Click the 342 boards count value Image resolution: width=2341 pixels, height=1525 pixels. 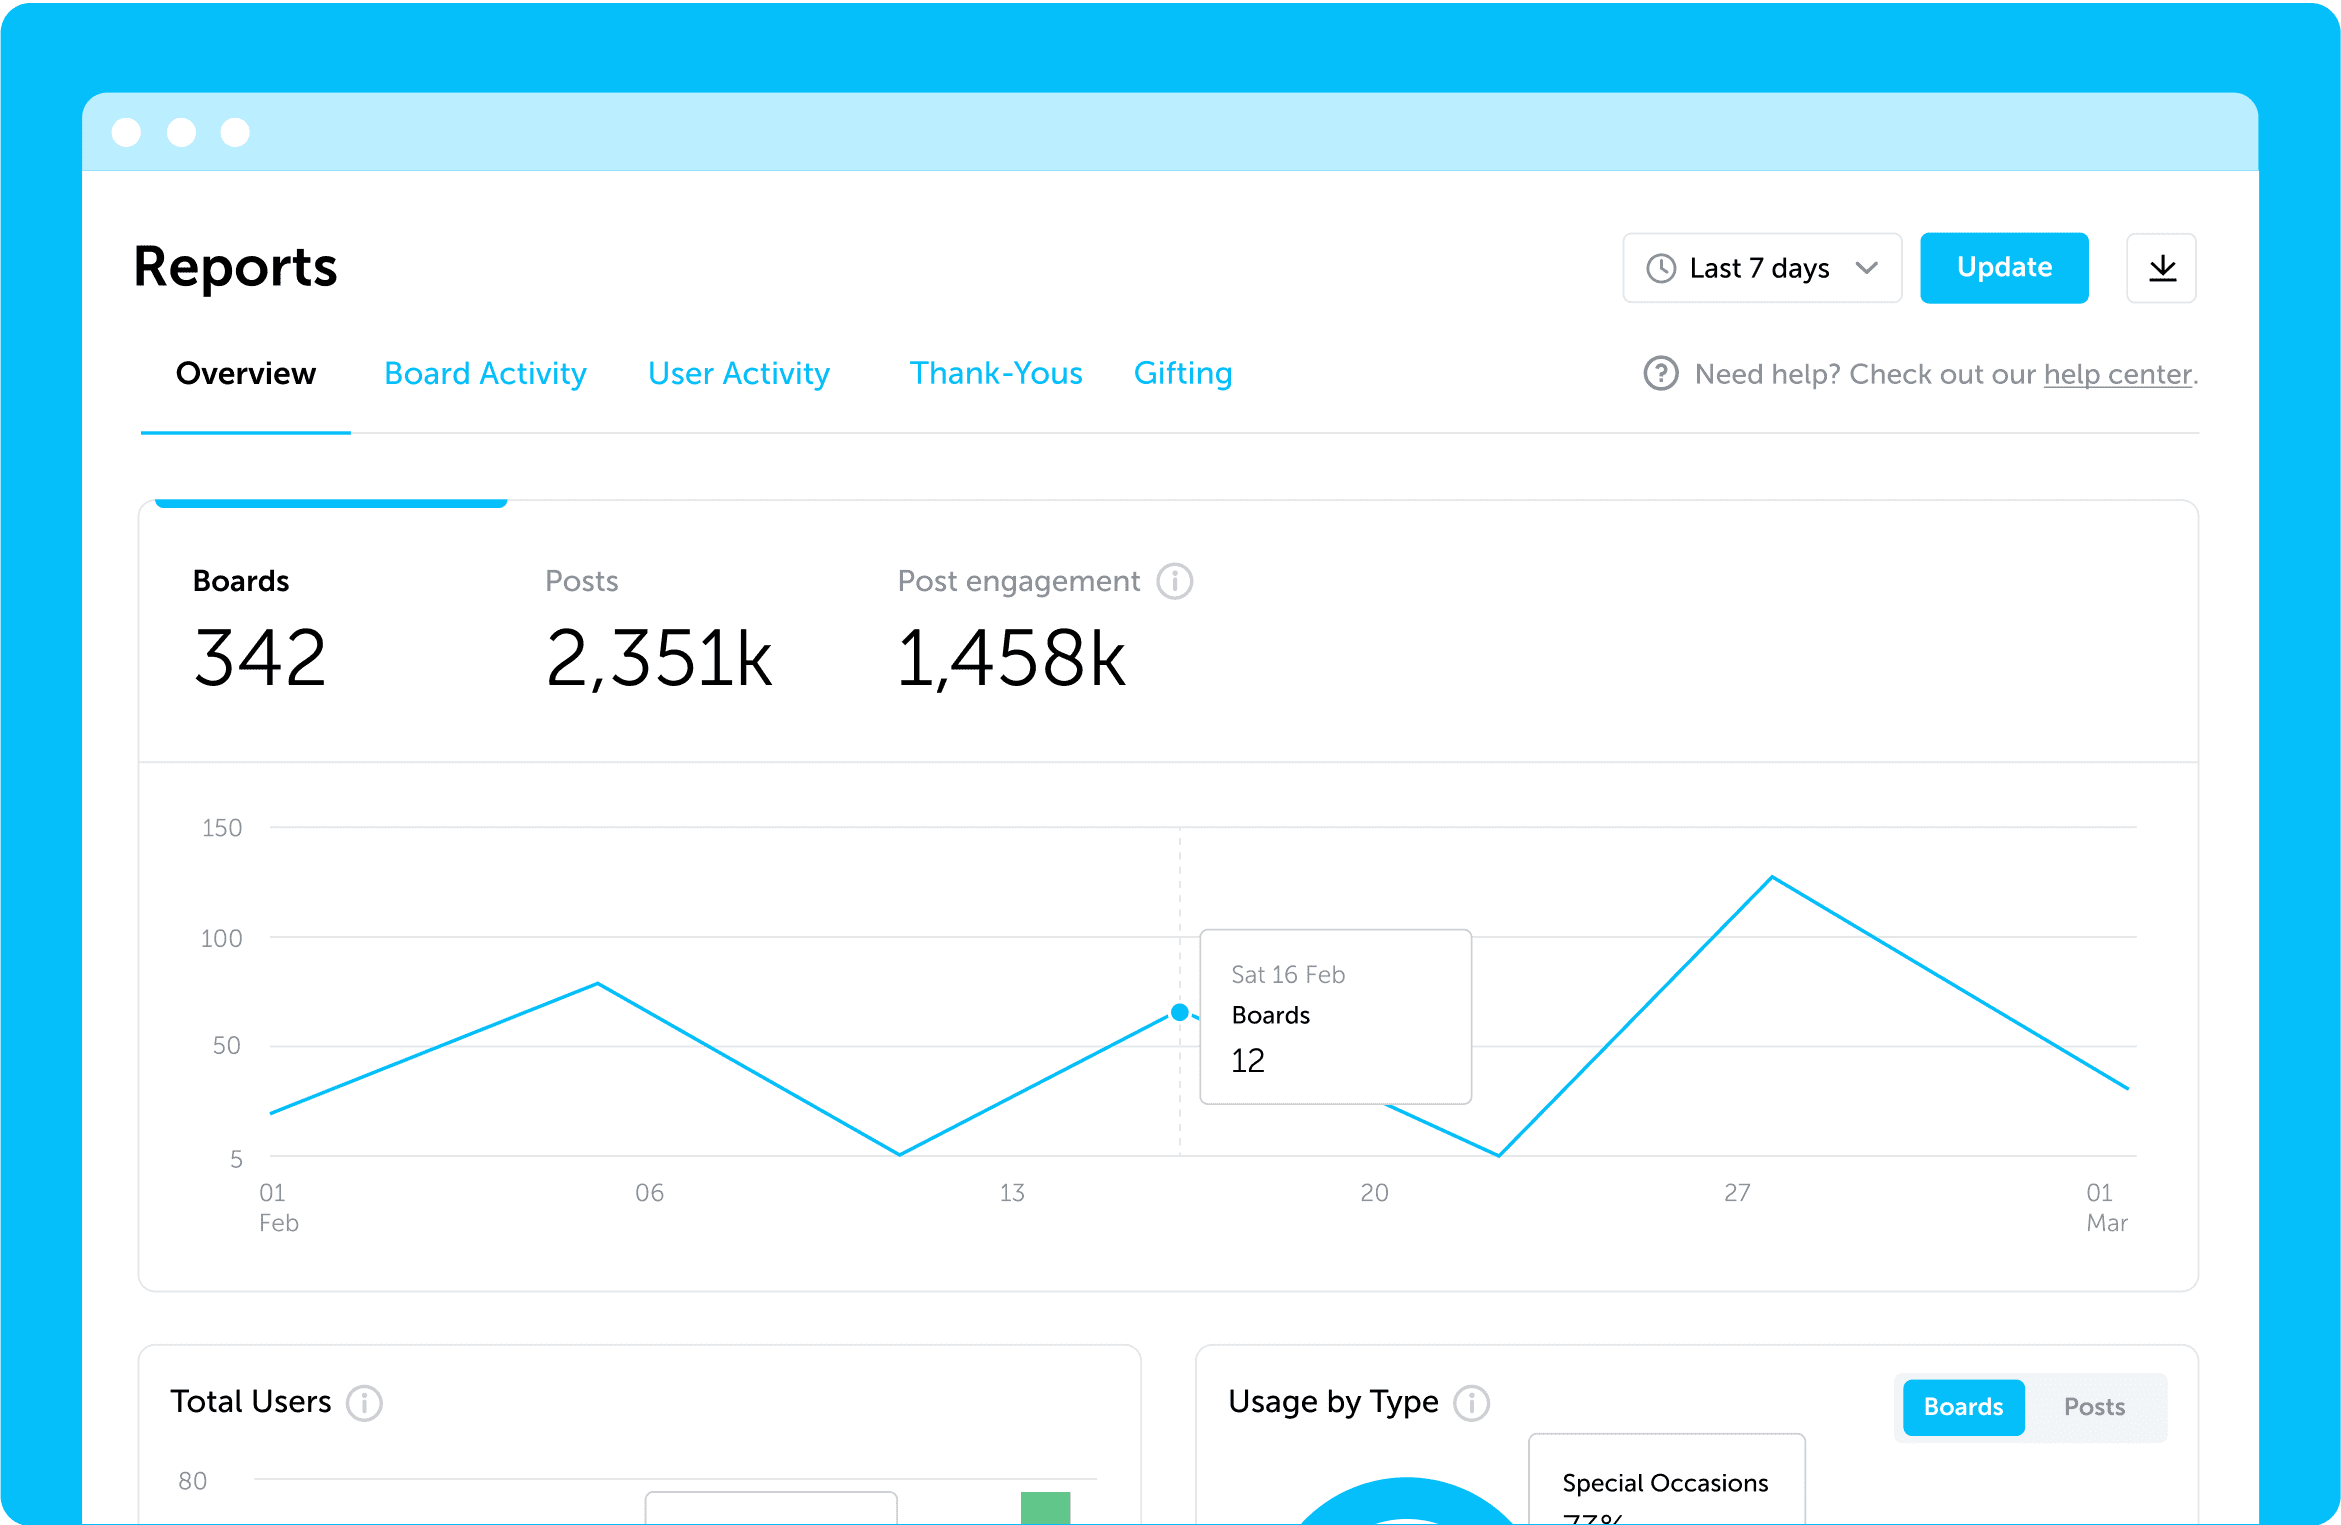coord(260,658)
